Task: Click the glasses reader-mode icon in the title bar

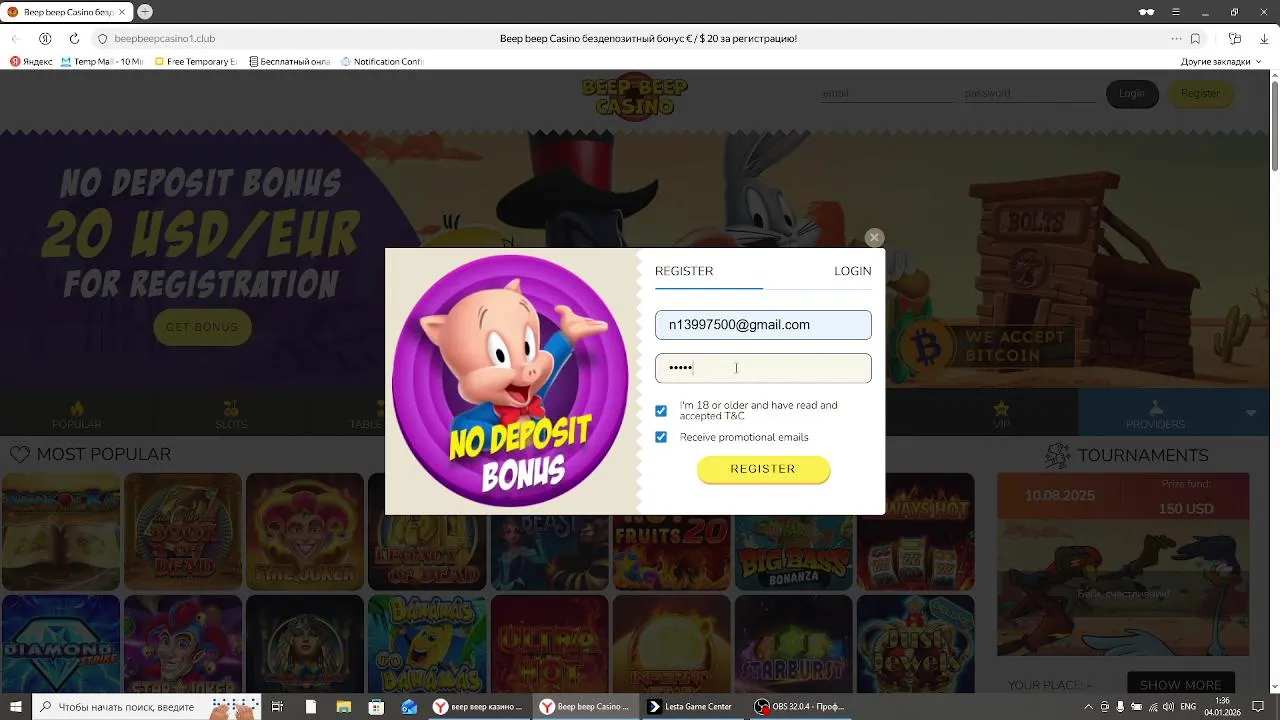Action: tap(1146, 12)
